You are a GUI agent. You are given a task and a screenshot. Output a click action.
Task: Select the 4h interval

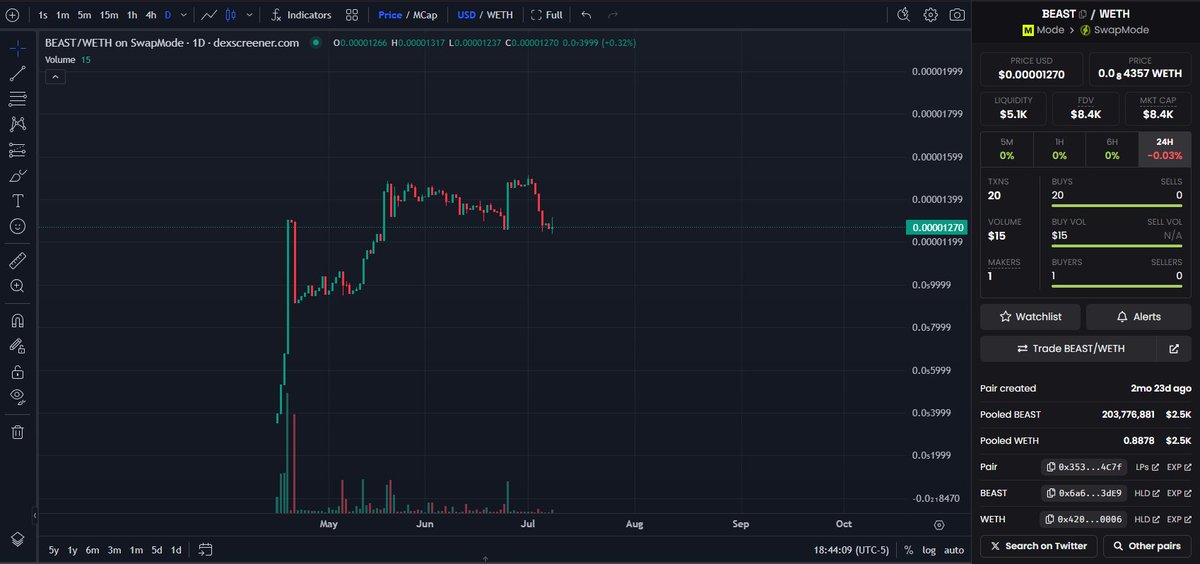pos(150,15)
